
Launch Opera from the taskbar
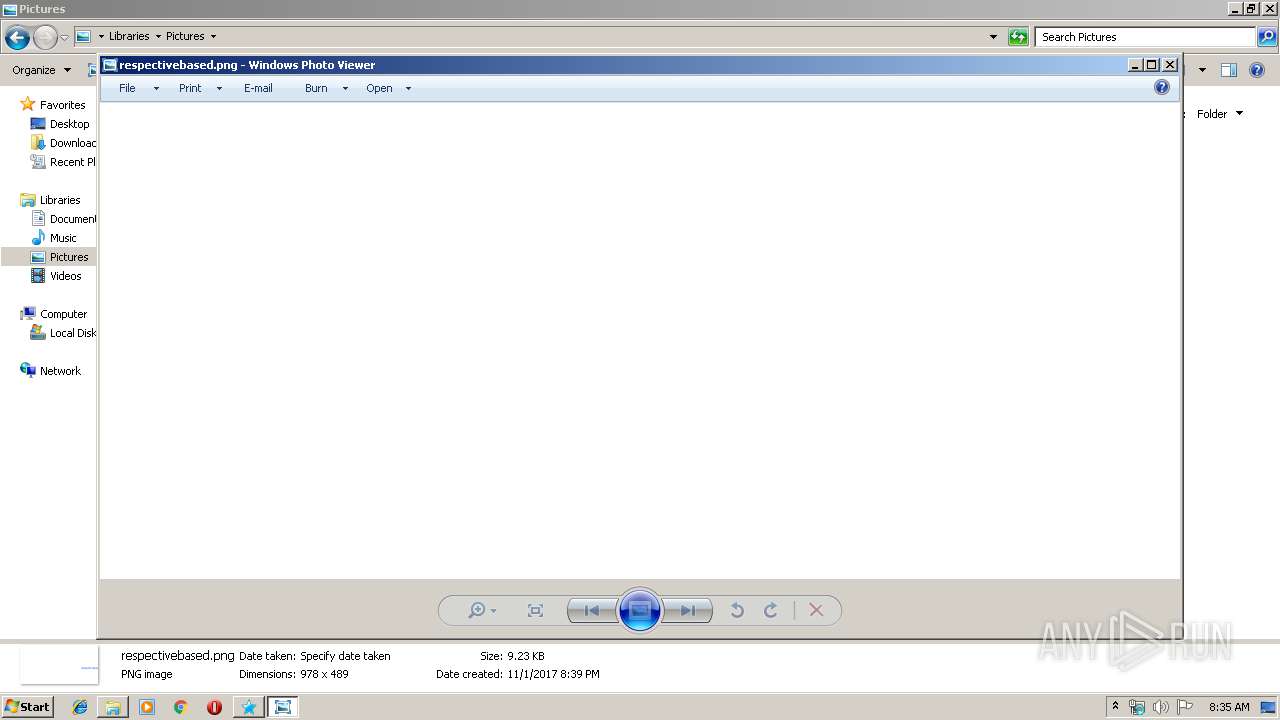tap(214, 707)
